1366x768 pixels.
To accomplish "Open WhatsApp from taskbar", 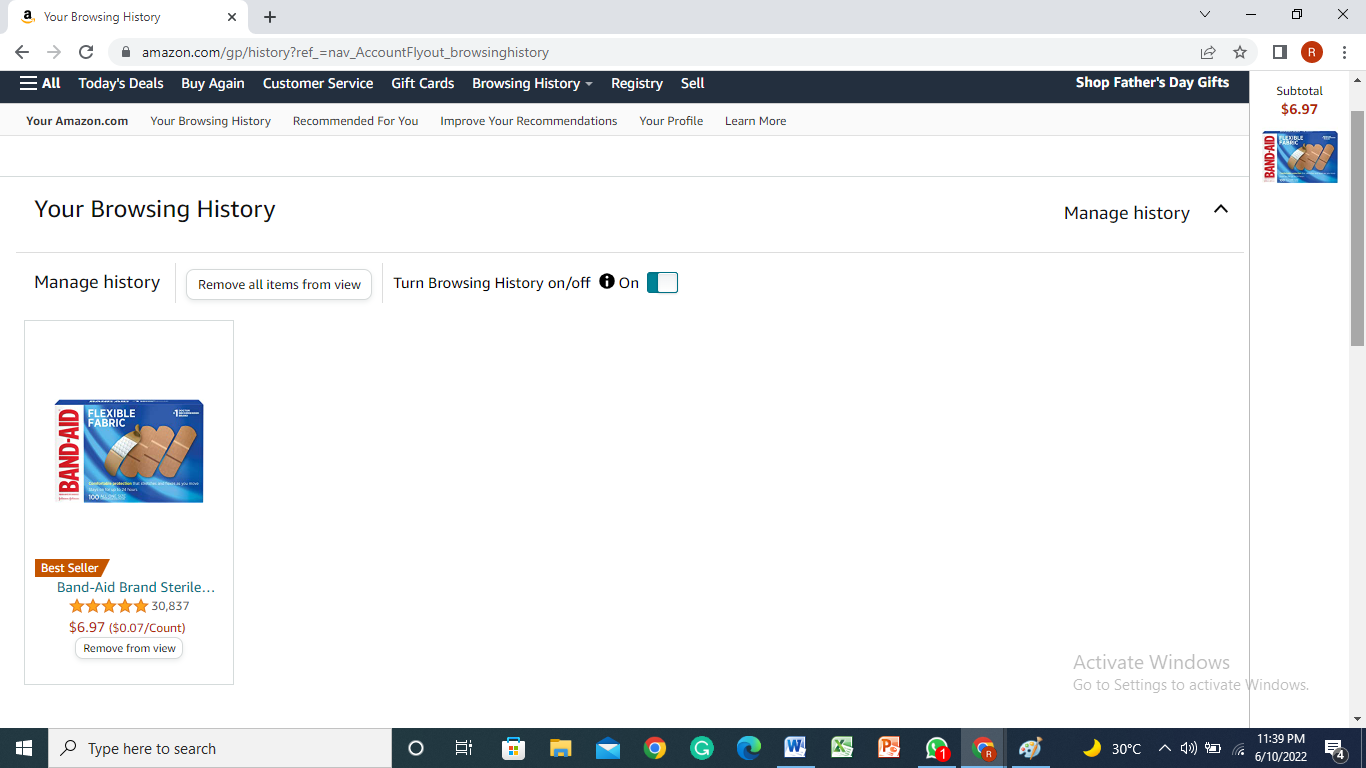I will 937,748.
